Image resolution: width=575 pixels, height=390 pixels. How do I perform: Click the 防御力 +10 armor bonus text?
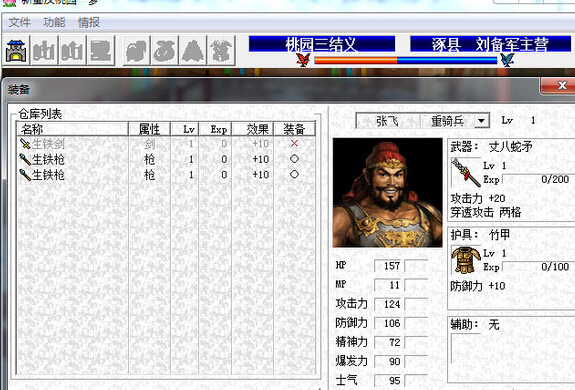coord(478,286)
